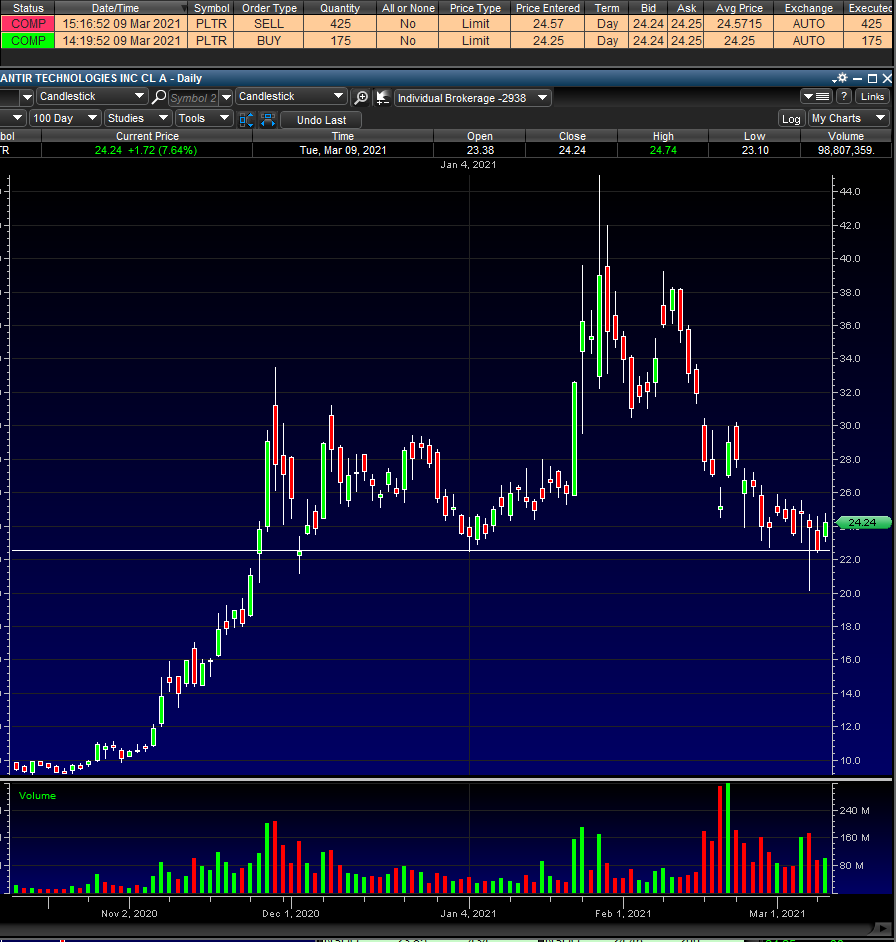Image resolution: width=896 pixels, height=942 pixels.
Task: Open the chart list menu icon
Action: pyautogui.click(x=816, y=97)
